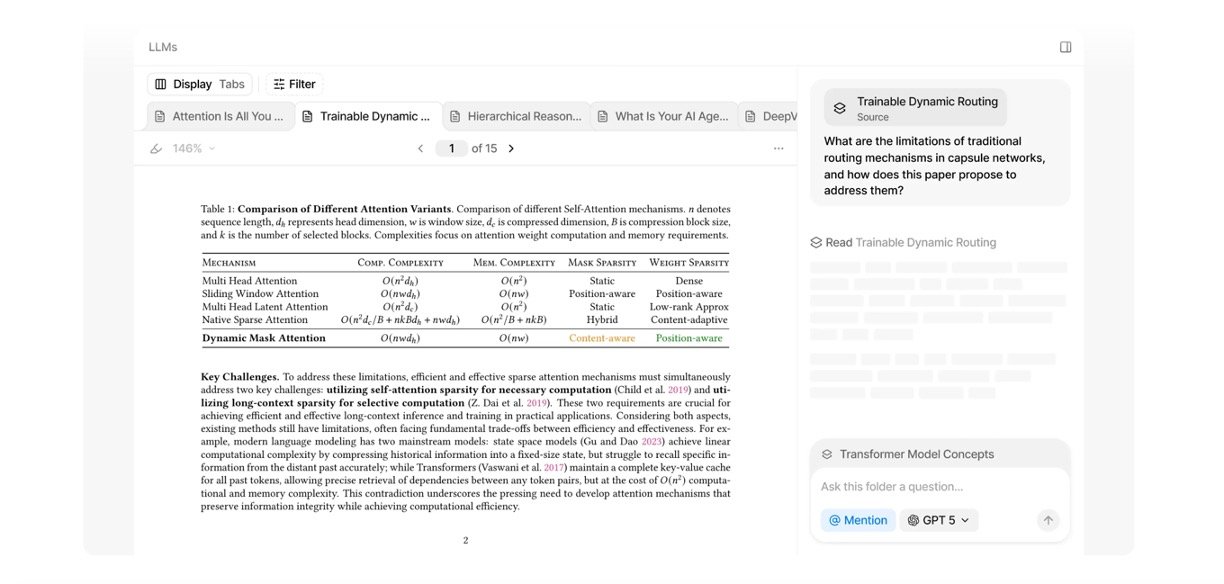Open the Display Tabs view switcher
Image resolution: width=1224 pixels, height=584 pixels.
pyautogui.click(x=199, y=84)
